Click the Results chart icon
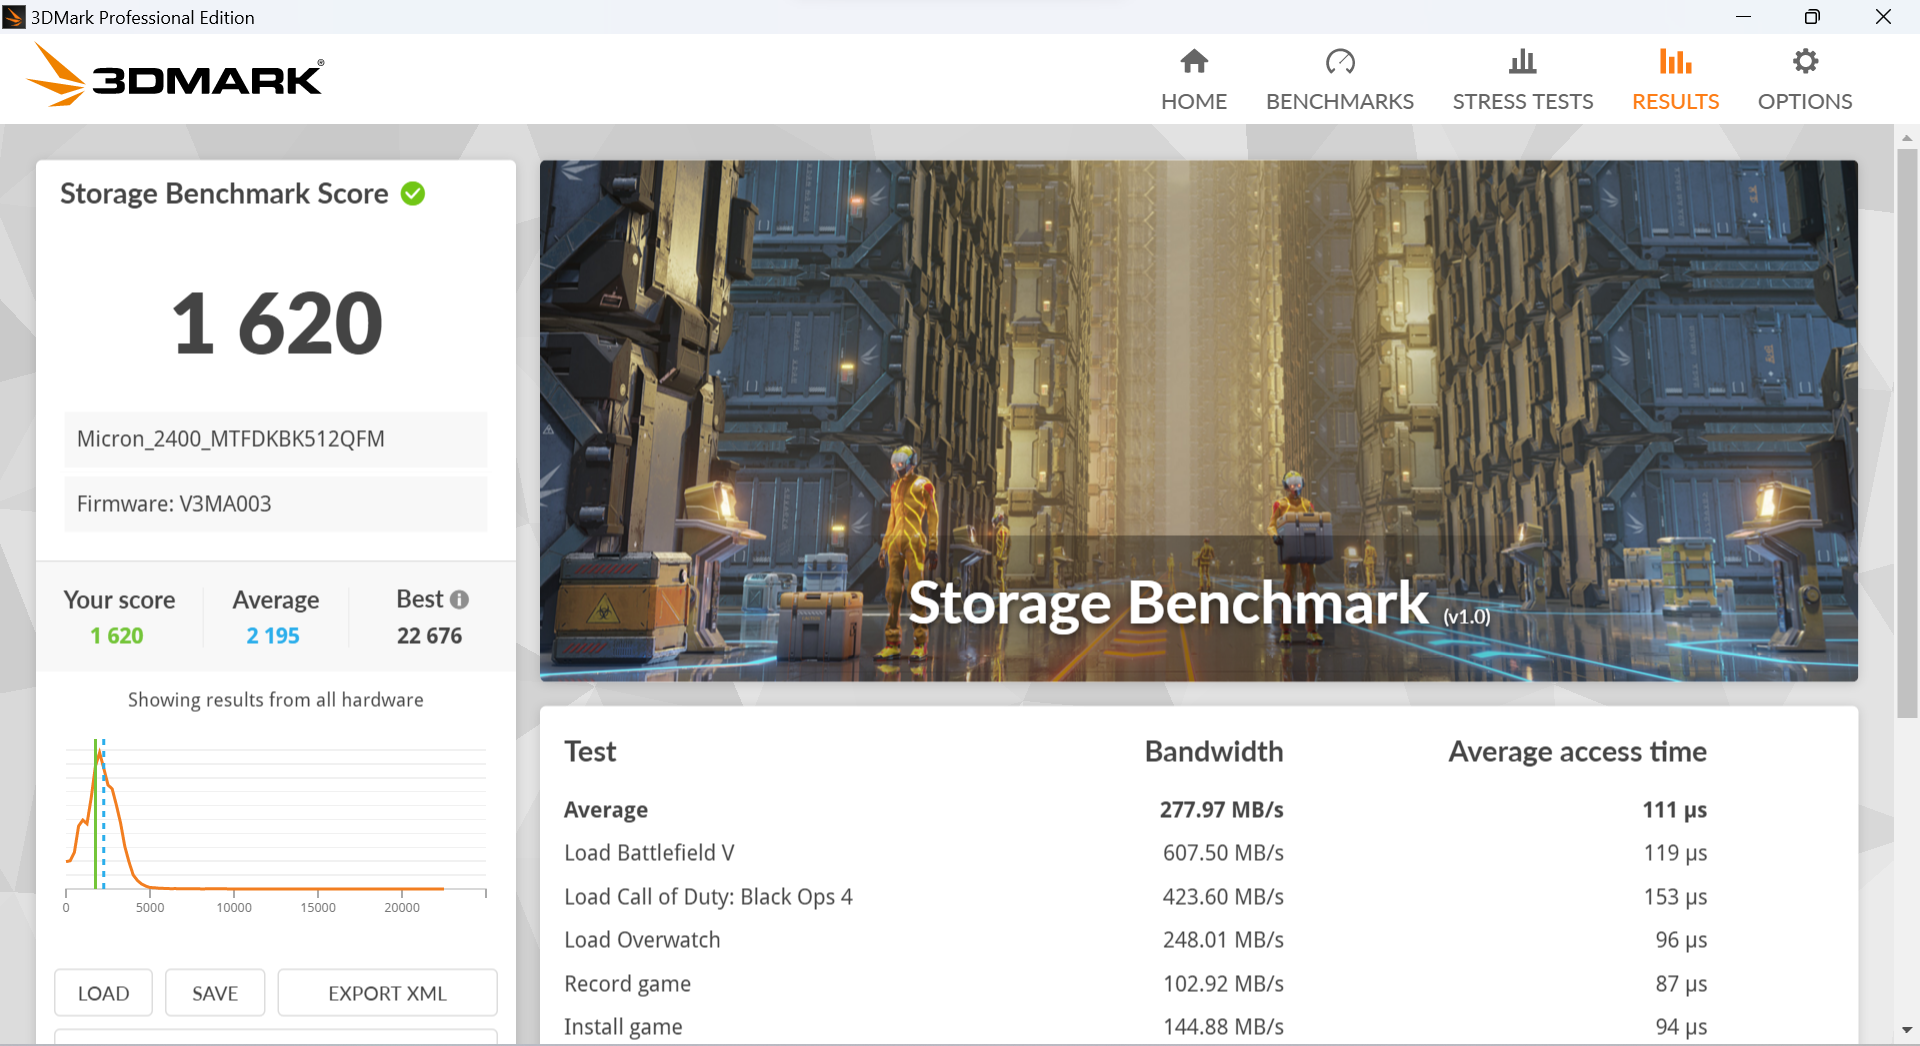Image resolution: width=1920 pixels, height=1046 pixels. [1676, 62]
